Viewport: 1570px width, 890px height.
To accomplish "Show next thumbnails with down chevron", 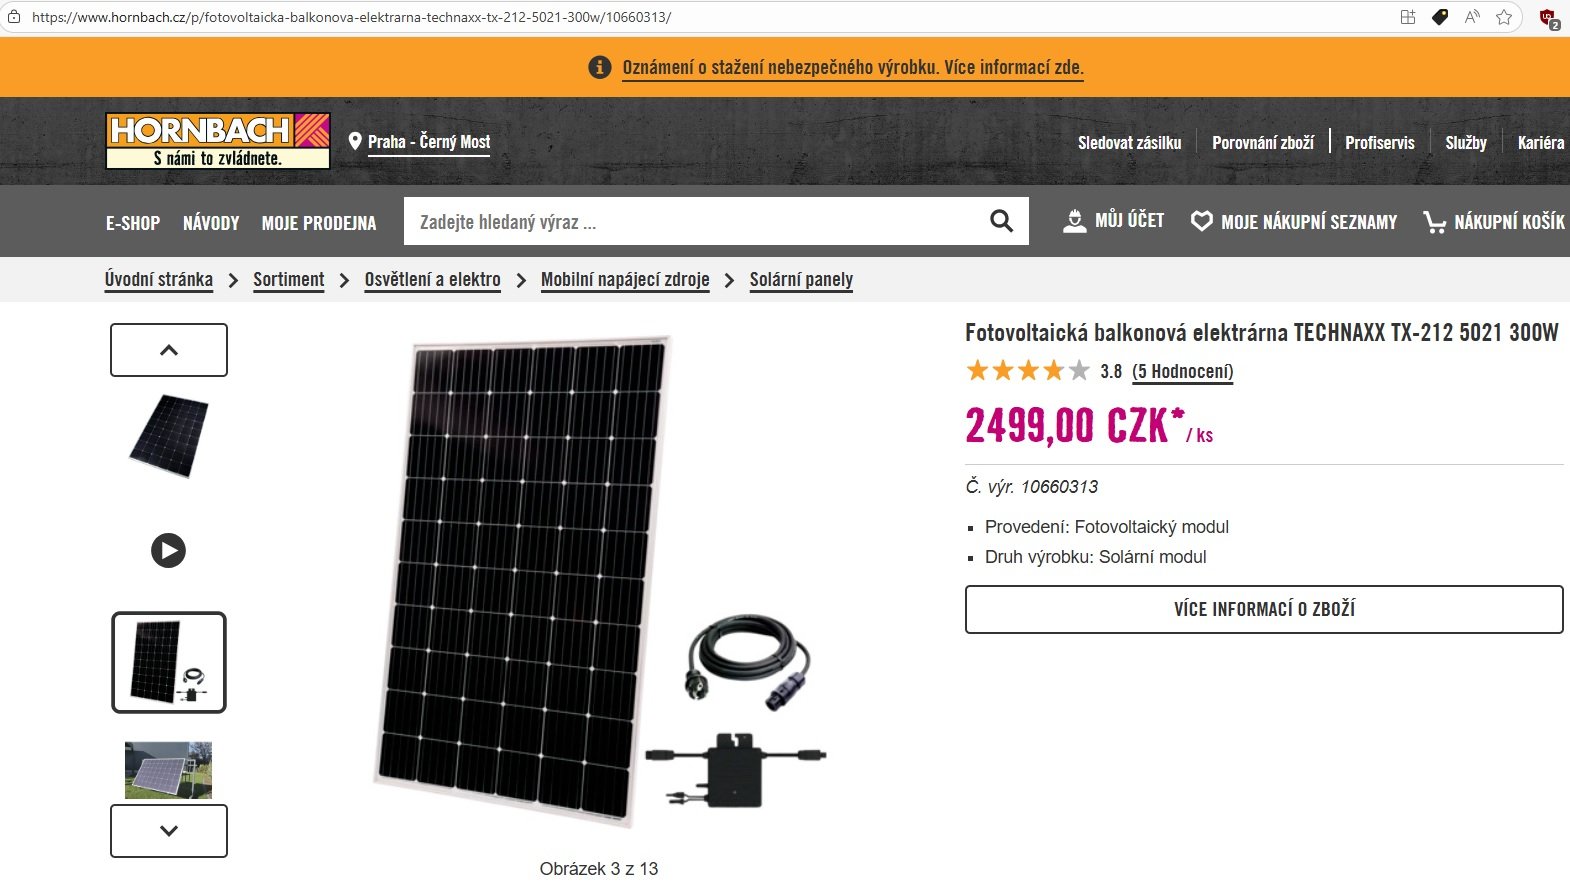I will pyautogui.click(x=169, y=831).
